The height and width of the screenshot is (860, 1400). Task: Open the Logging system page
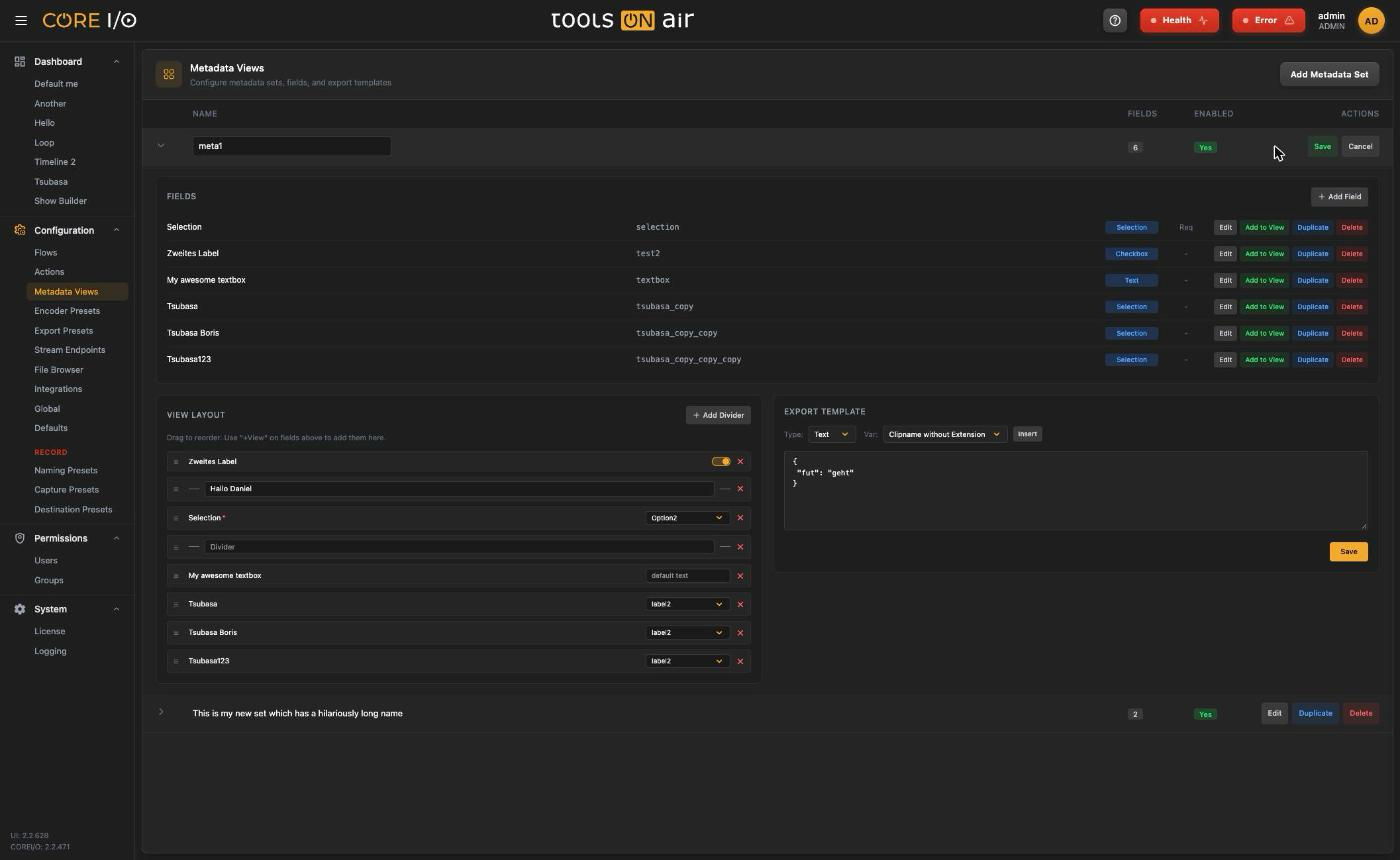coord(50,651)
